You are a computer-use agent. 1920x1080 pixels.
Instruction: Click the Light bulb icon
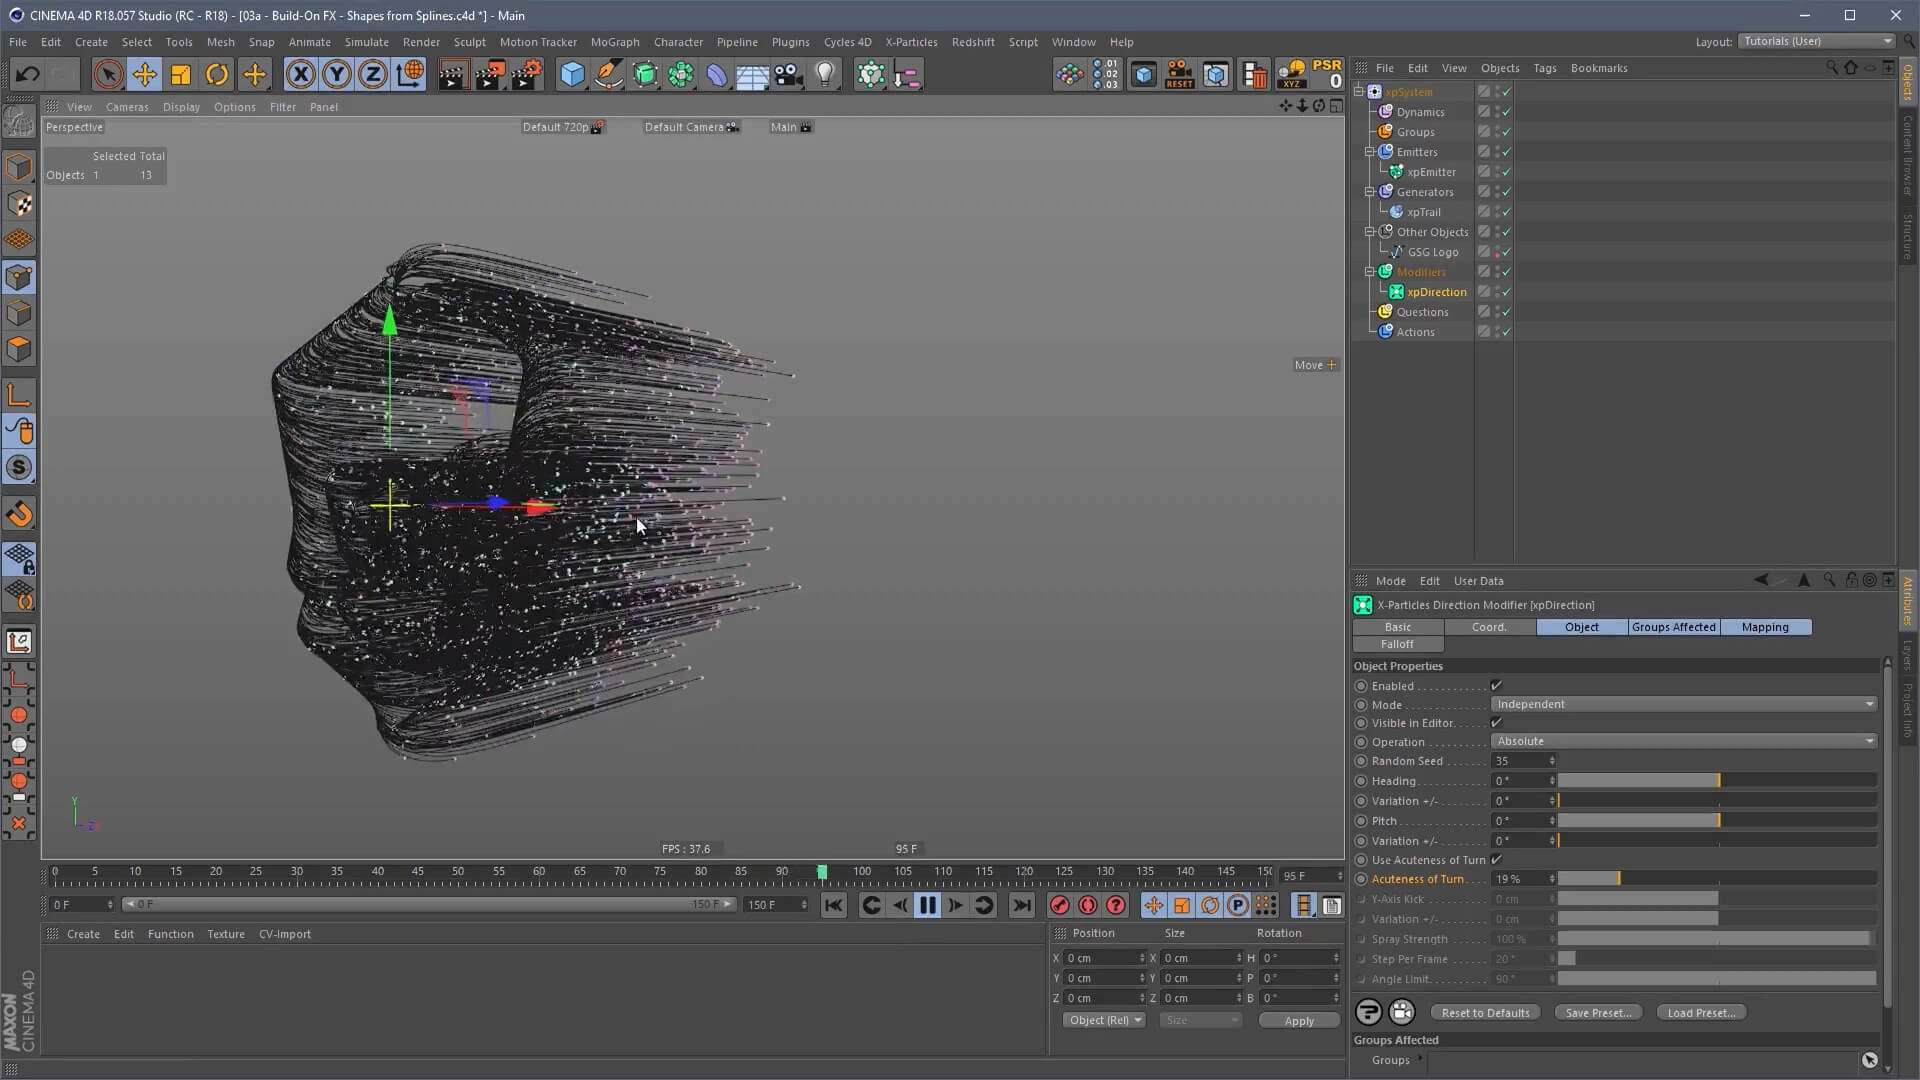[825, 75]
